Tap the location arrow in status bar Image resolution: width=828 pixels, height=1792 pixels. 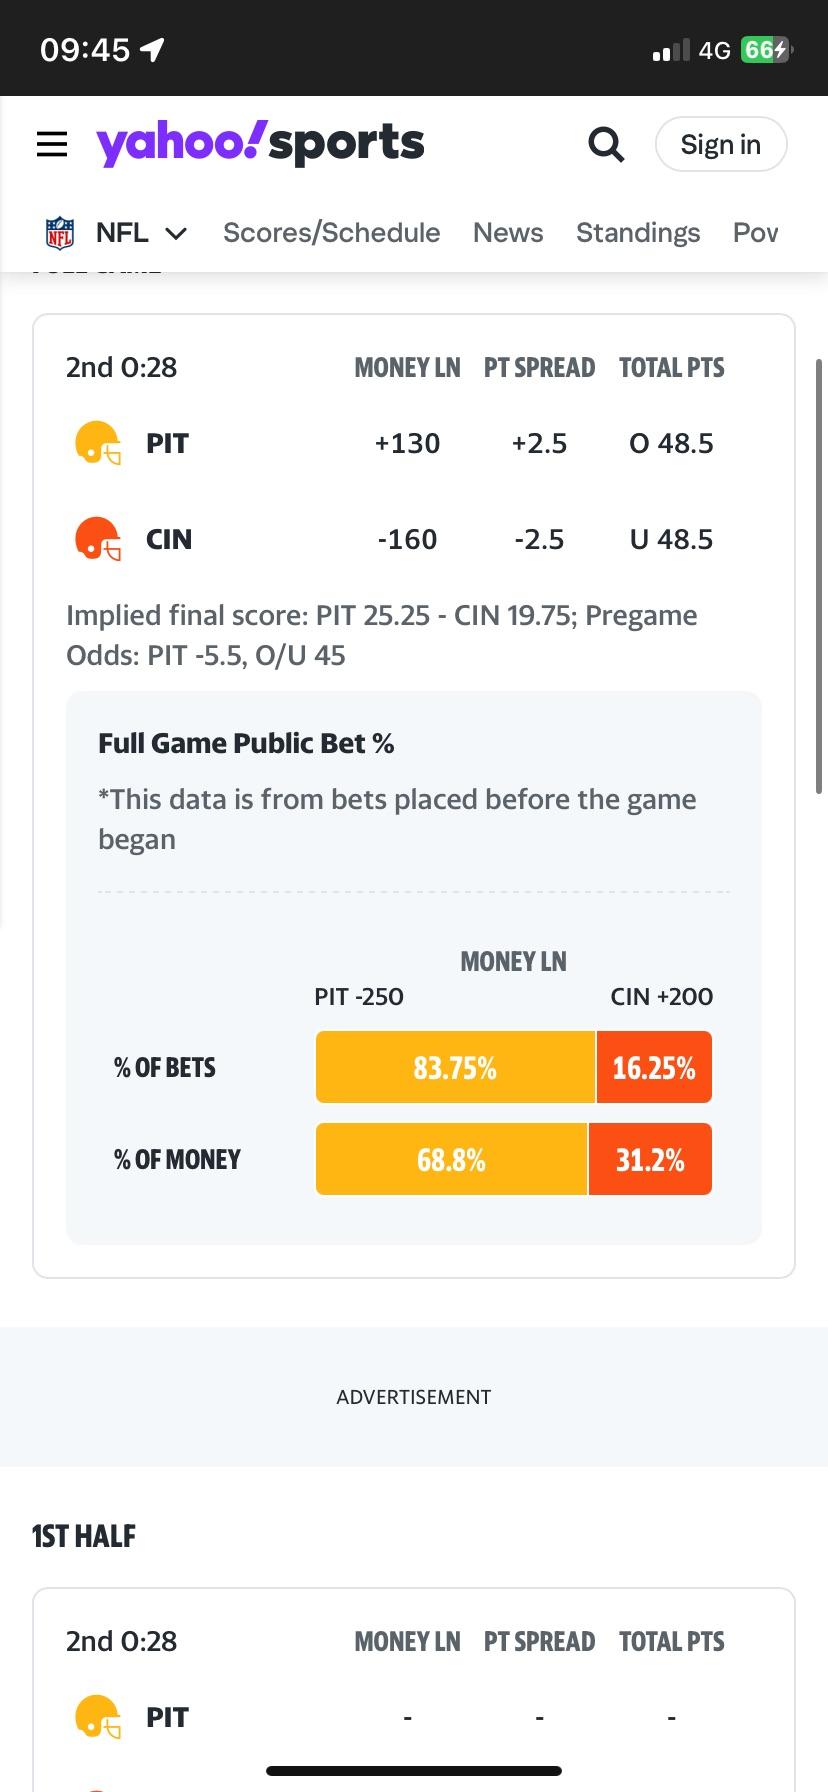tap(152, 50)
